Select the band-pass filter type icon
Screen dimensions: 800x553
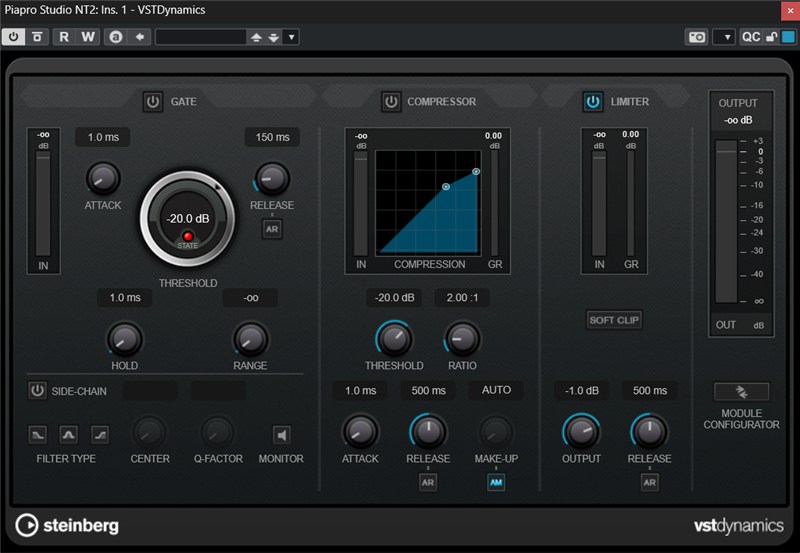coord(68,435)
